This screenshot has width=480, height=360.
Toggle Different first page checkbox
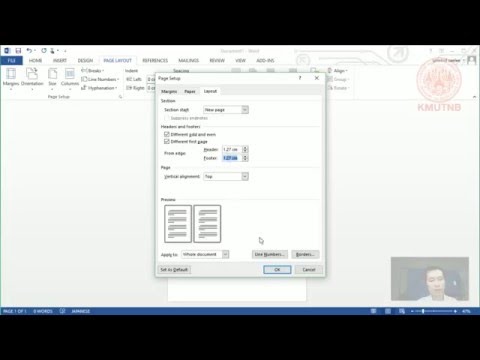click(x=167, y=142)
